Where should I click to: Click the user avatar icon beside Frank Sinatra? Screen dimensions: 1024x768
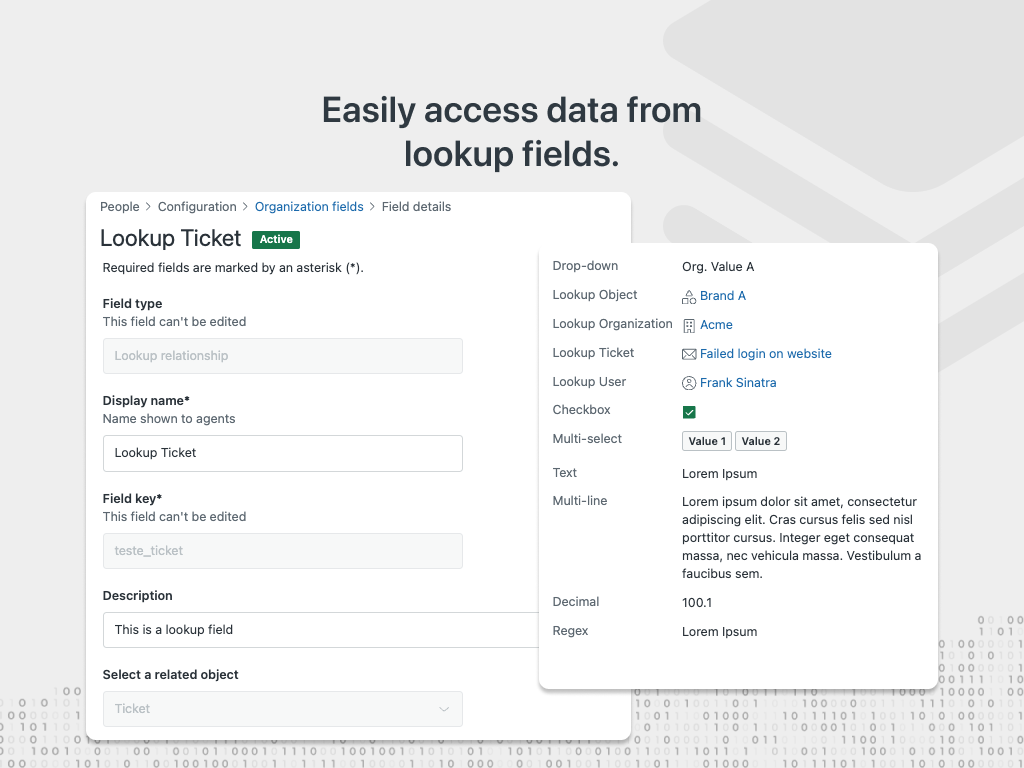pyautogui.click(x=689, y=383)
